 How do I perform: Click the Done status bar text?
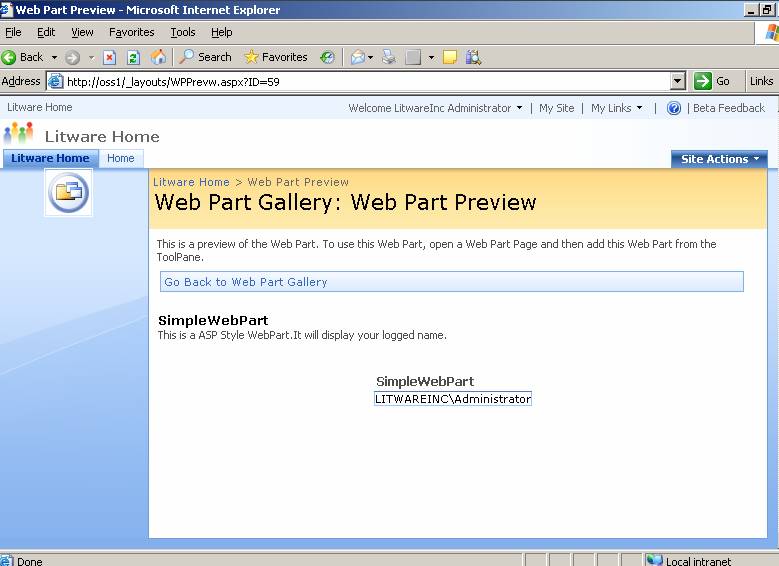[30, 561]
